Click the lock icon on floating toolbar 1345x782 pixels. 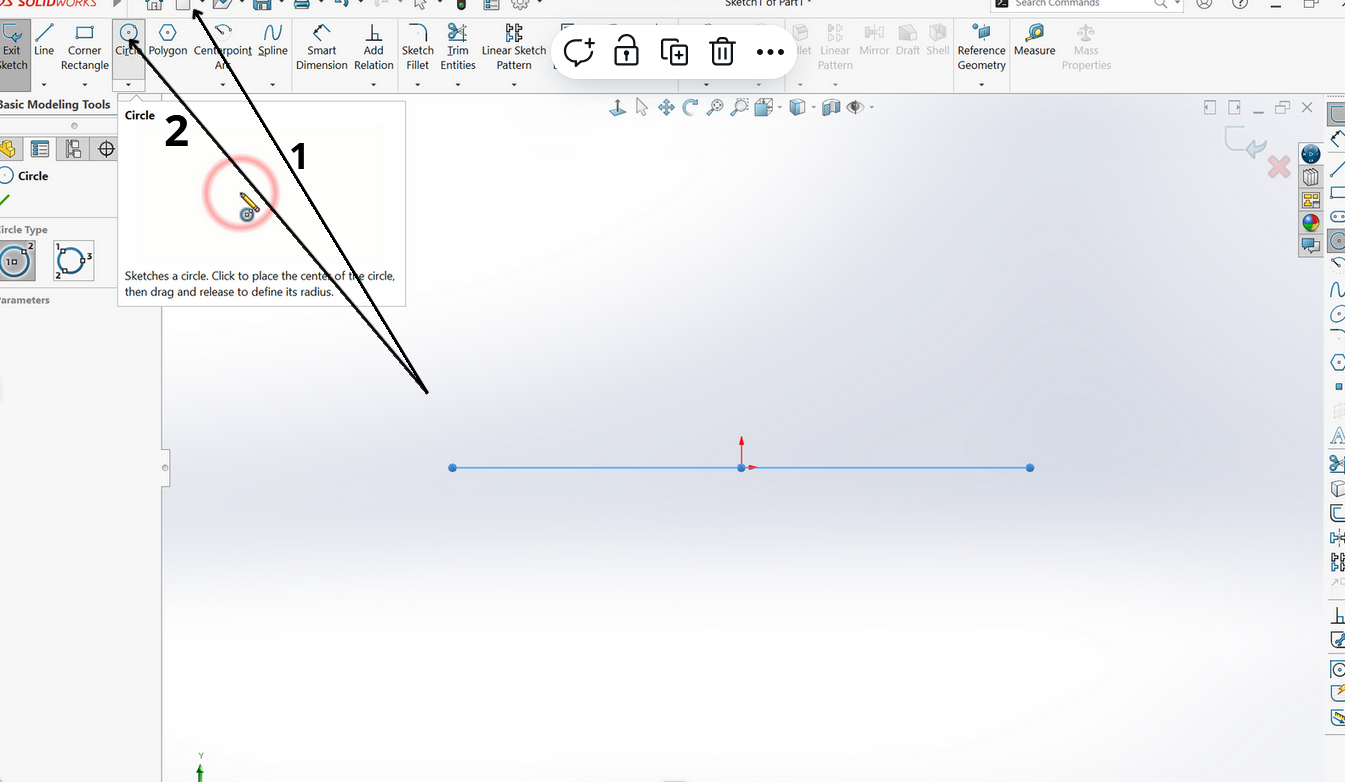pyautogui.click(x=626, y=52)
